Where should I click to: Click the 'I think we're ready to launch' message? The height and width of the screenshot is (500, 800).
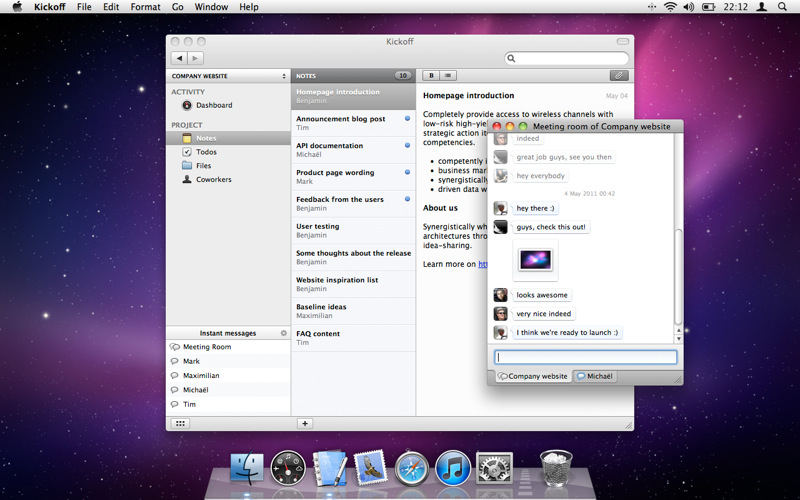pyautogui.click(x=567, y=332)
